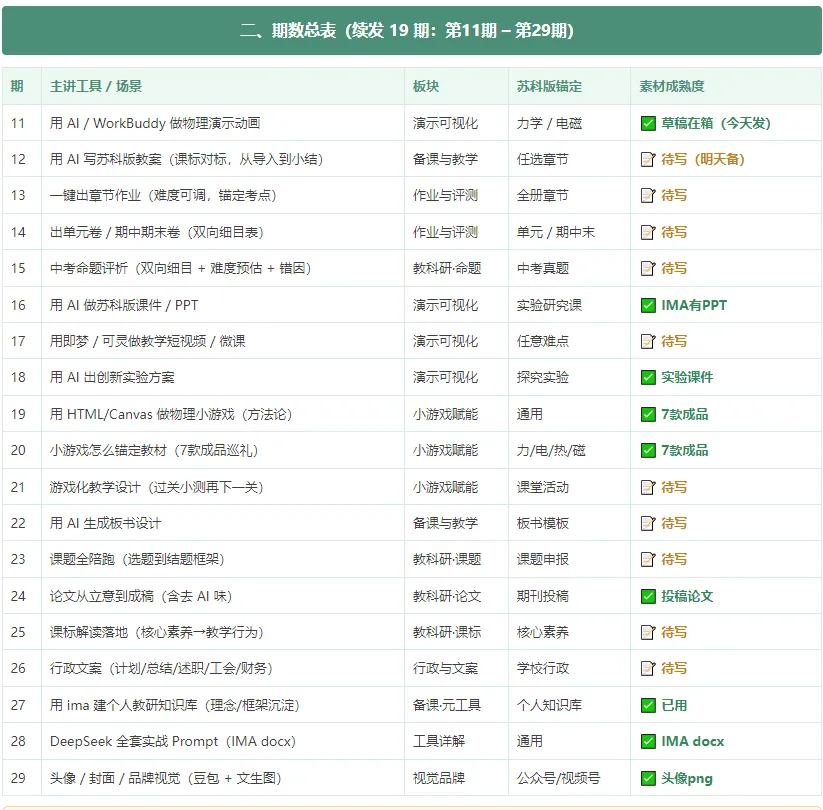Click the 单元 / 期中末 cell
This screenshot has height=810, width=823.
569,232
